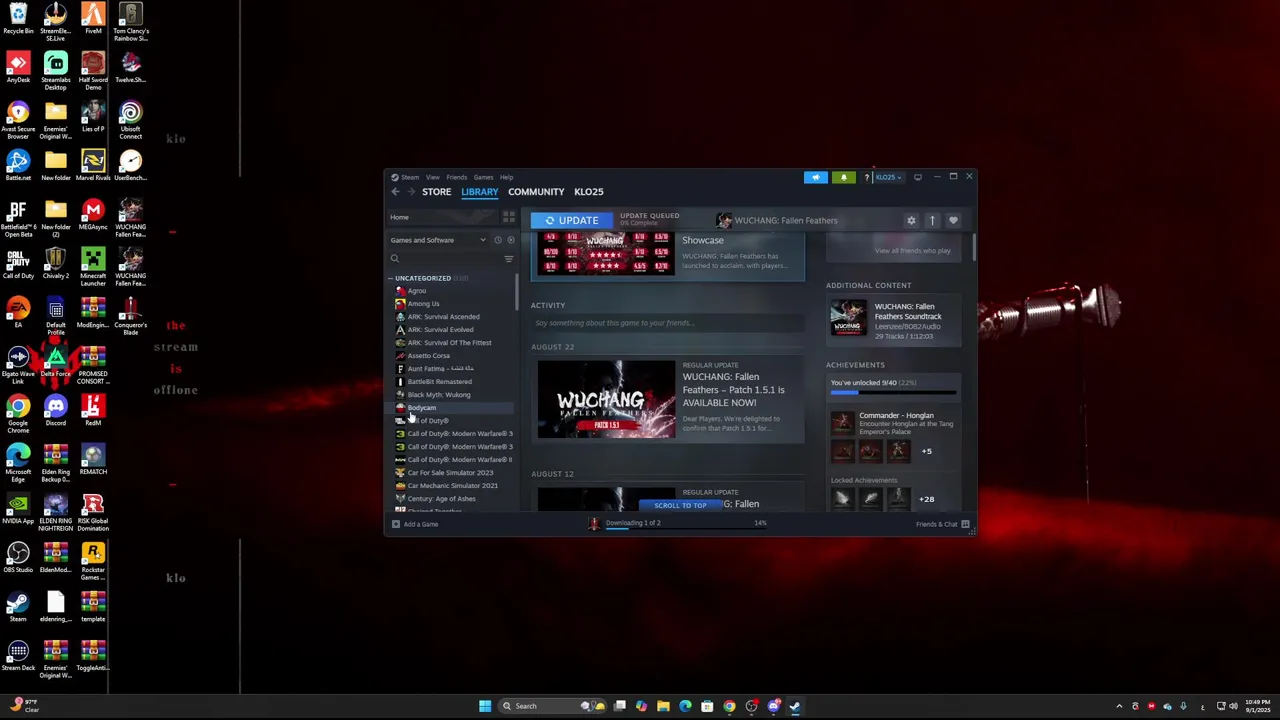Open View menu
1280x720 pixels.
pos(432,177)
